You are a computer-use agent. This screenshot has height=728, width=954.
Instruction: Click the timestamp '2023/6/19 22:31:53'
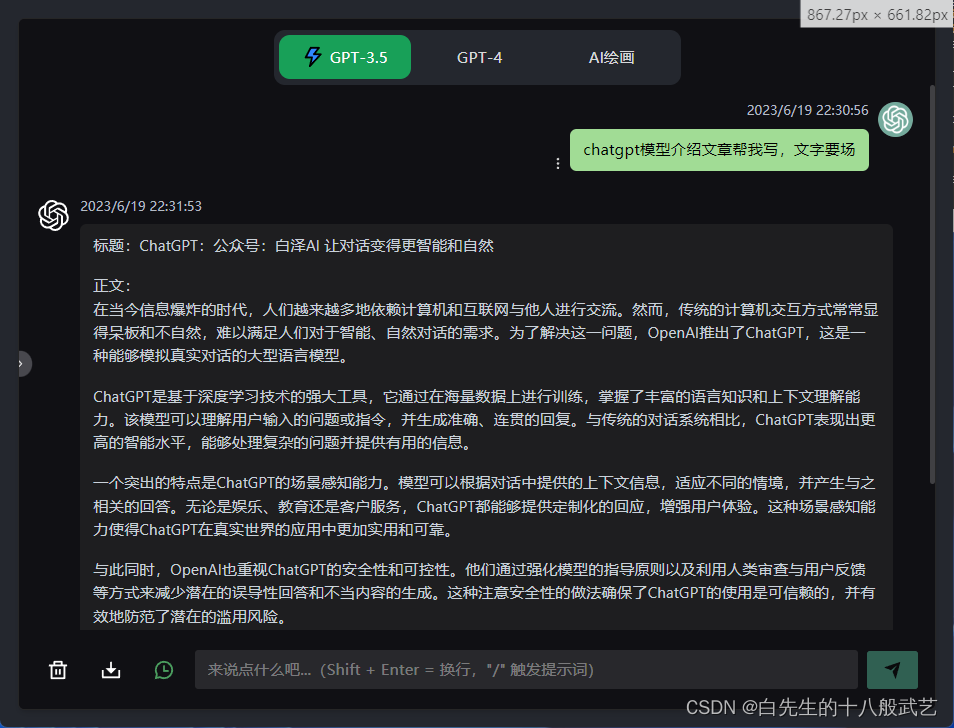point(141,206)
